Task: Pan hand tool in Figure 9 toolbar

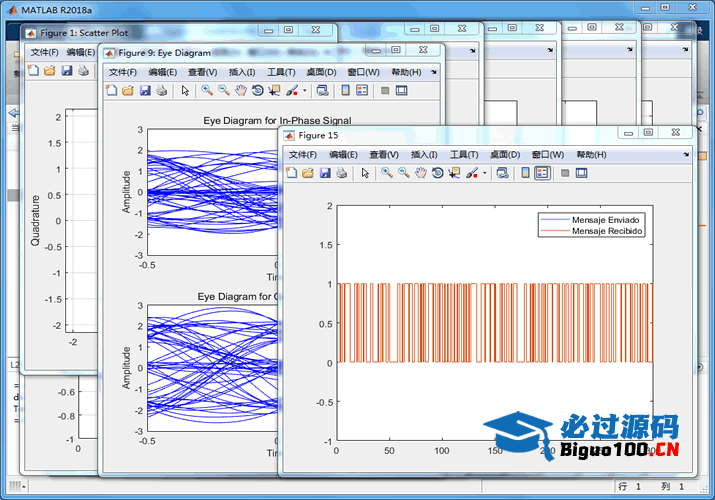Action: pos(240,91)
